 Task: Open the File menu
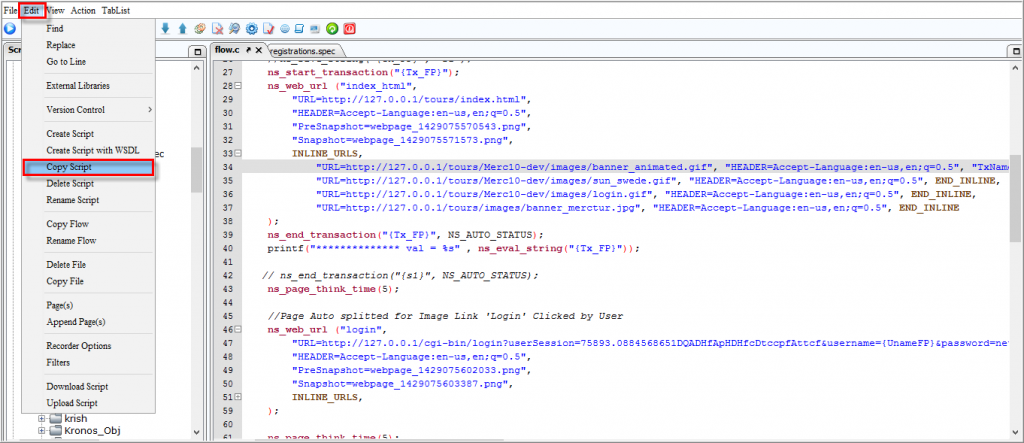[x=10, y=10]
